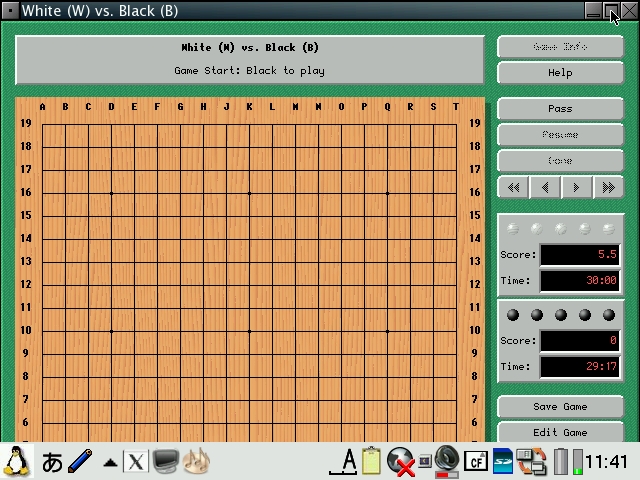Click the blue pen icon in taskbar
Viewport: 640px width, 480px height.
pyautogui.click(x=80, y=461)
